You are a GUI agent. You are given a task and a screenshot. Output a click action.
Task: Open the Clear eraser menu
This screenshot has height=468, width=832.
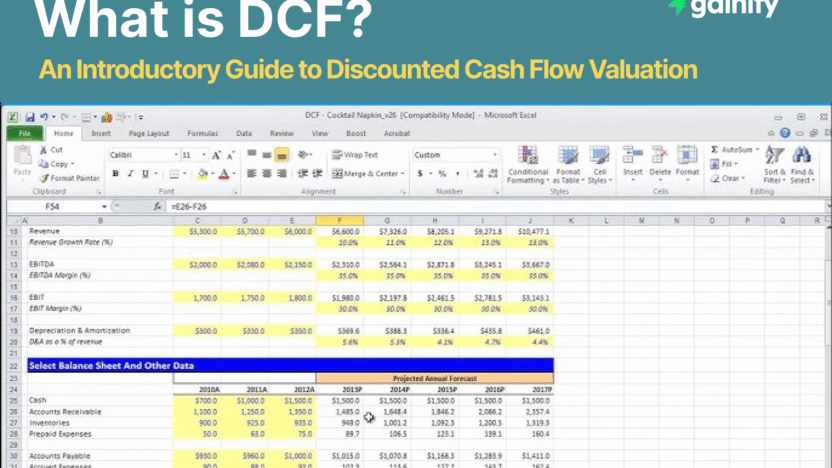(727, 178)
